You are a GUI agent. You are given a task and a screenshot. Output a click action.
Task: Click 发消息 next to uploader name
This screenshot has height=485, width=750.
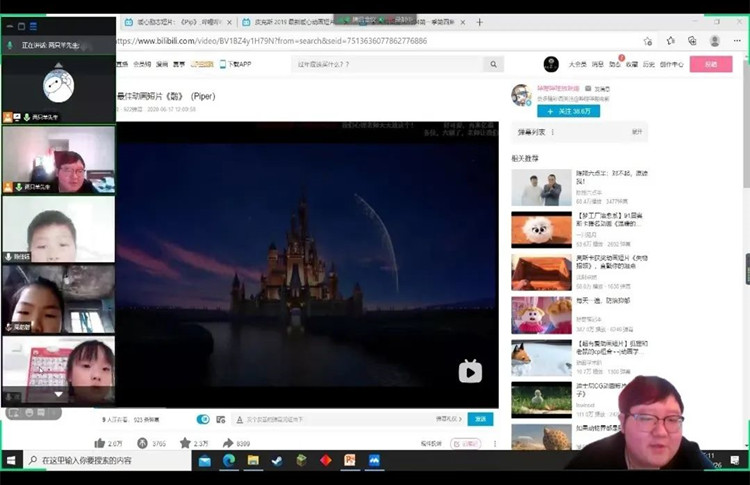click(598, 89)
